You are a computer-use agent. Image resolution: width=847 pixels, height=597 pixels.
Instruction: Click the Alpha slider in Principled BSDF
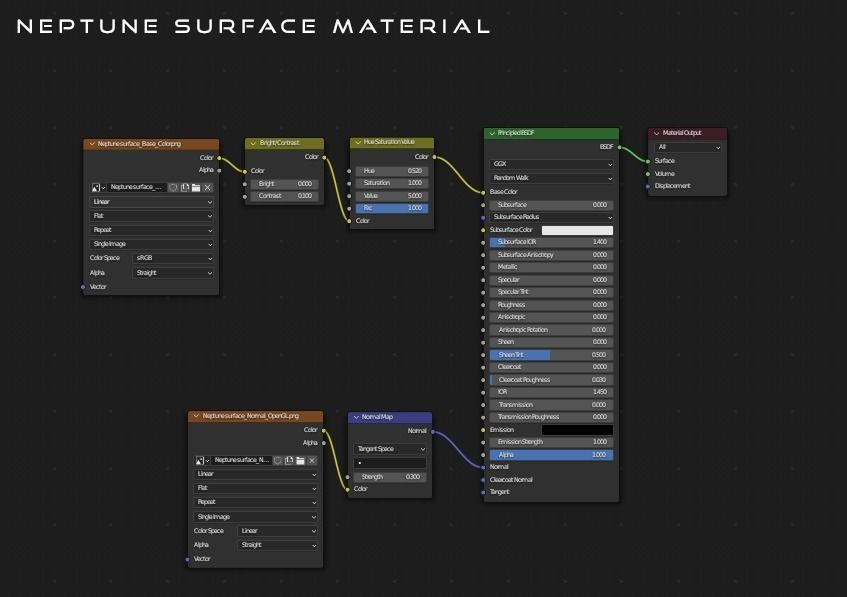pos(552,455)
